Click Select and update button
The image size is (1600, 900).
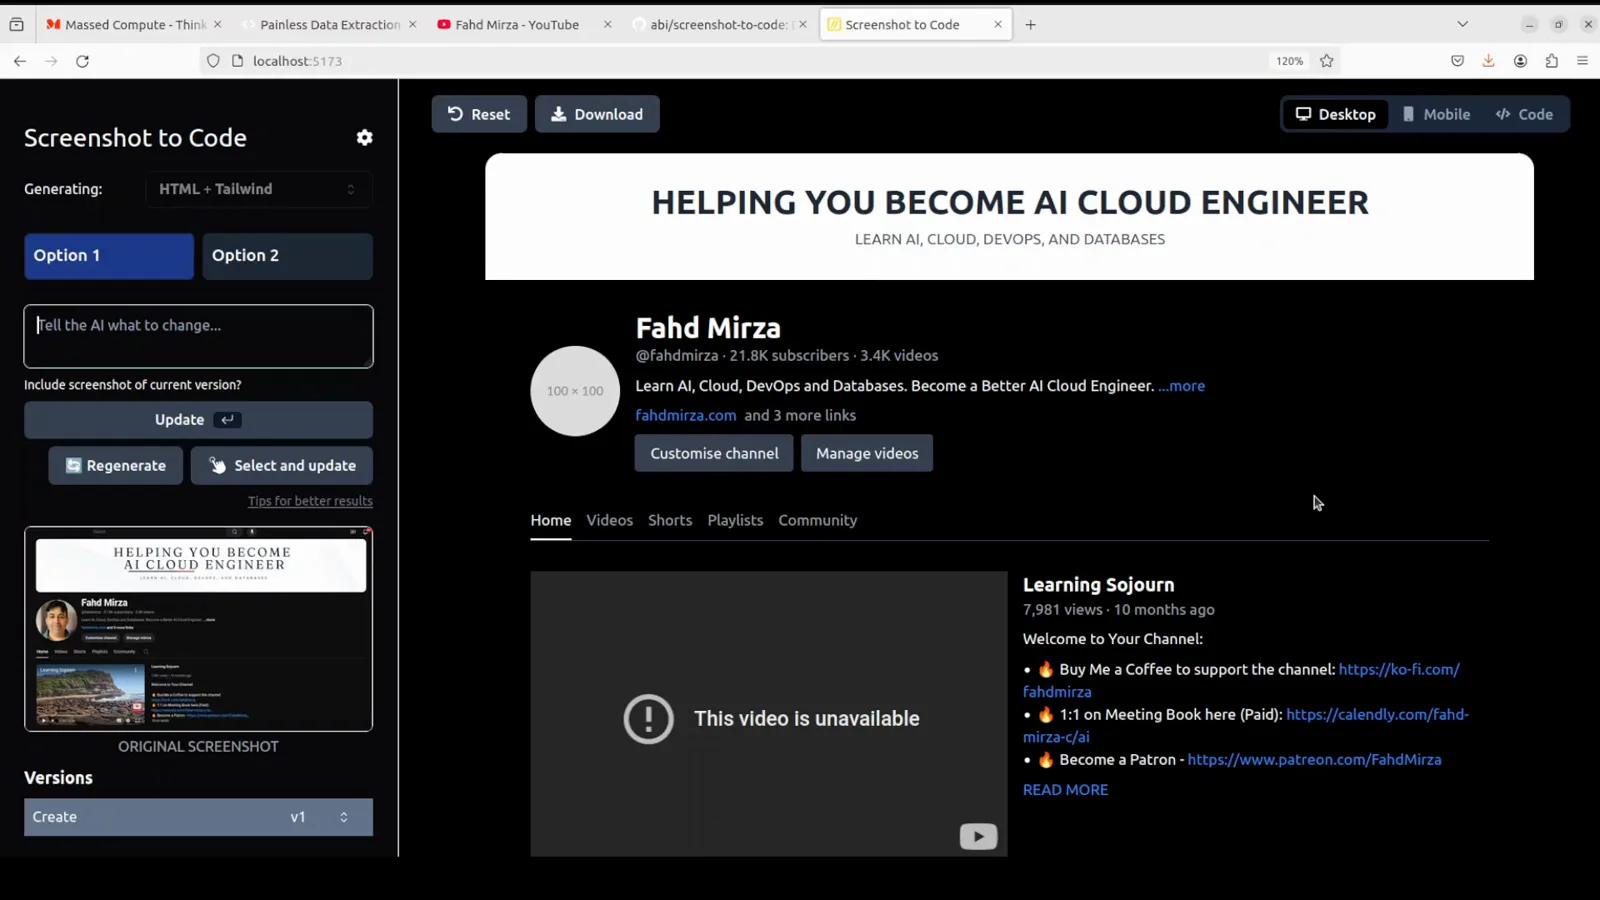pyautogui.click(x=282, y=466)
